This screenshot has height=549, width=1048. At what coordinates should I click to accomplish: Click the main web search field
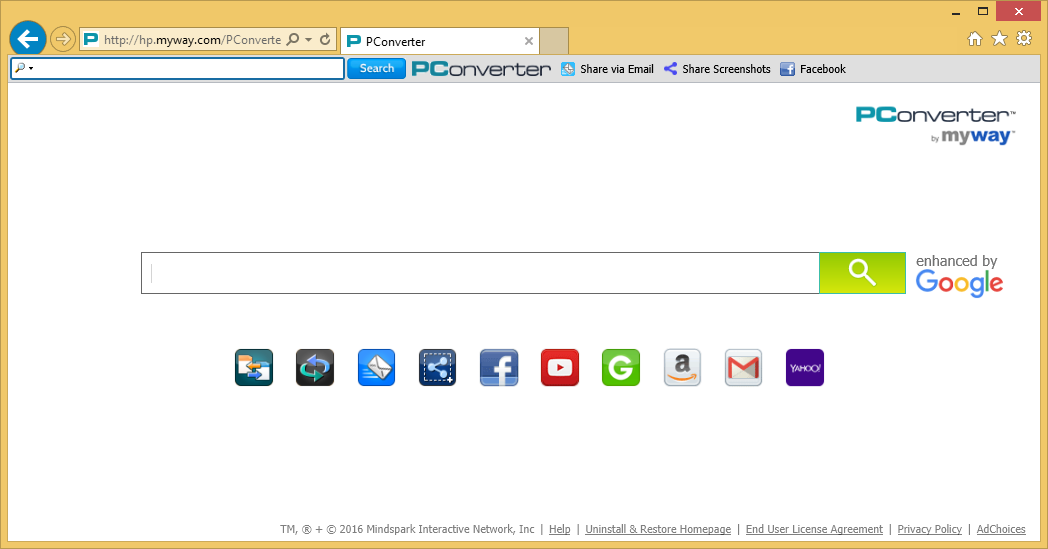click(480, 273)
